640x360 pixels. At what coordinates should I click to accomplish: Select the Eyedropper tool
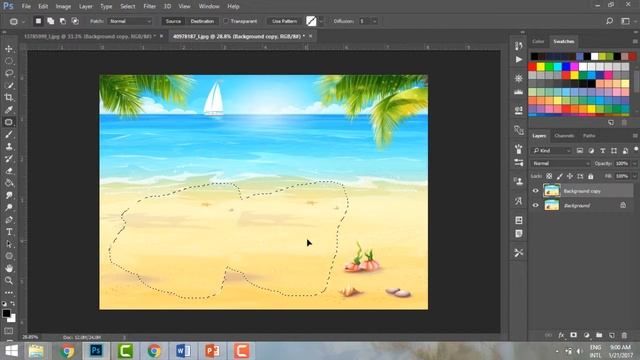coord(9,109)
